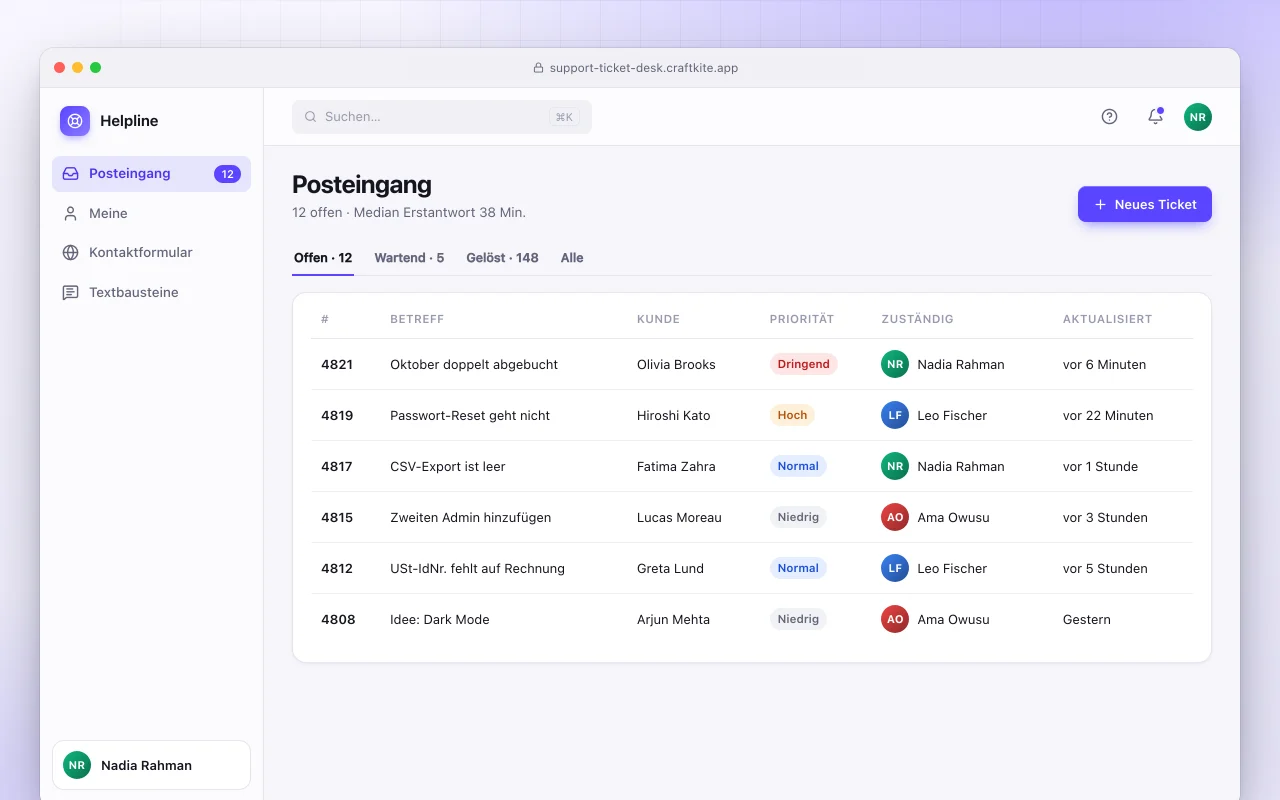
Task: Go to Kontaktformular in the sidebar
Action: tap(151, 253)
